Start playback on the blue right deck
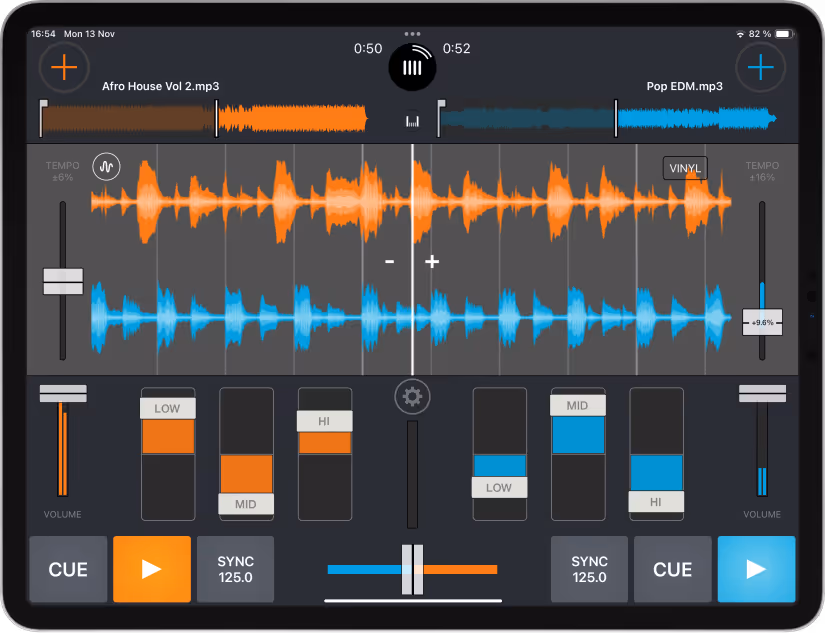This screenshot has width=825, height=633. pos(756,569)
